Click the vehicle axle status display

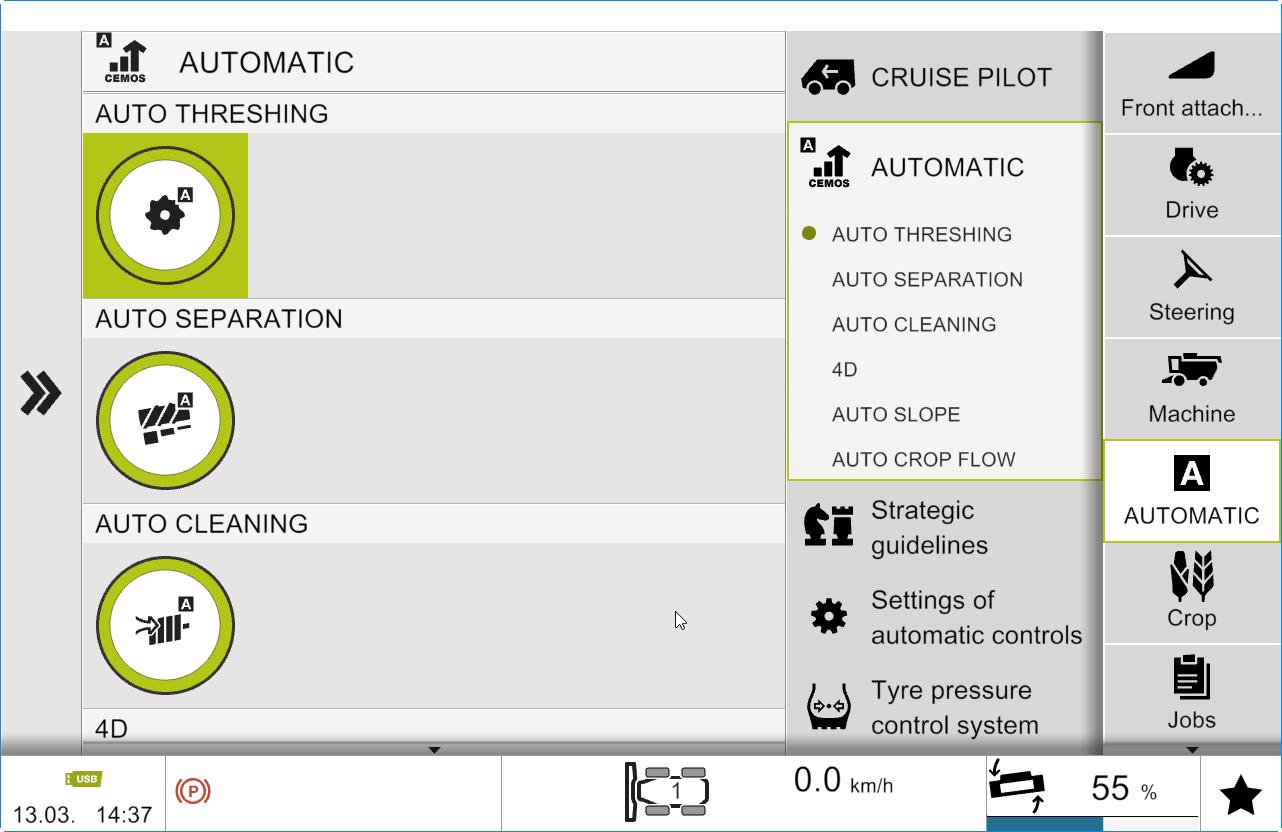(667, 792)
